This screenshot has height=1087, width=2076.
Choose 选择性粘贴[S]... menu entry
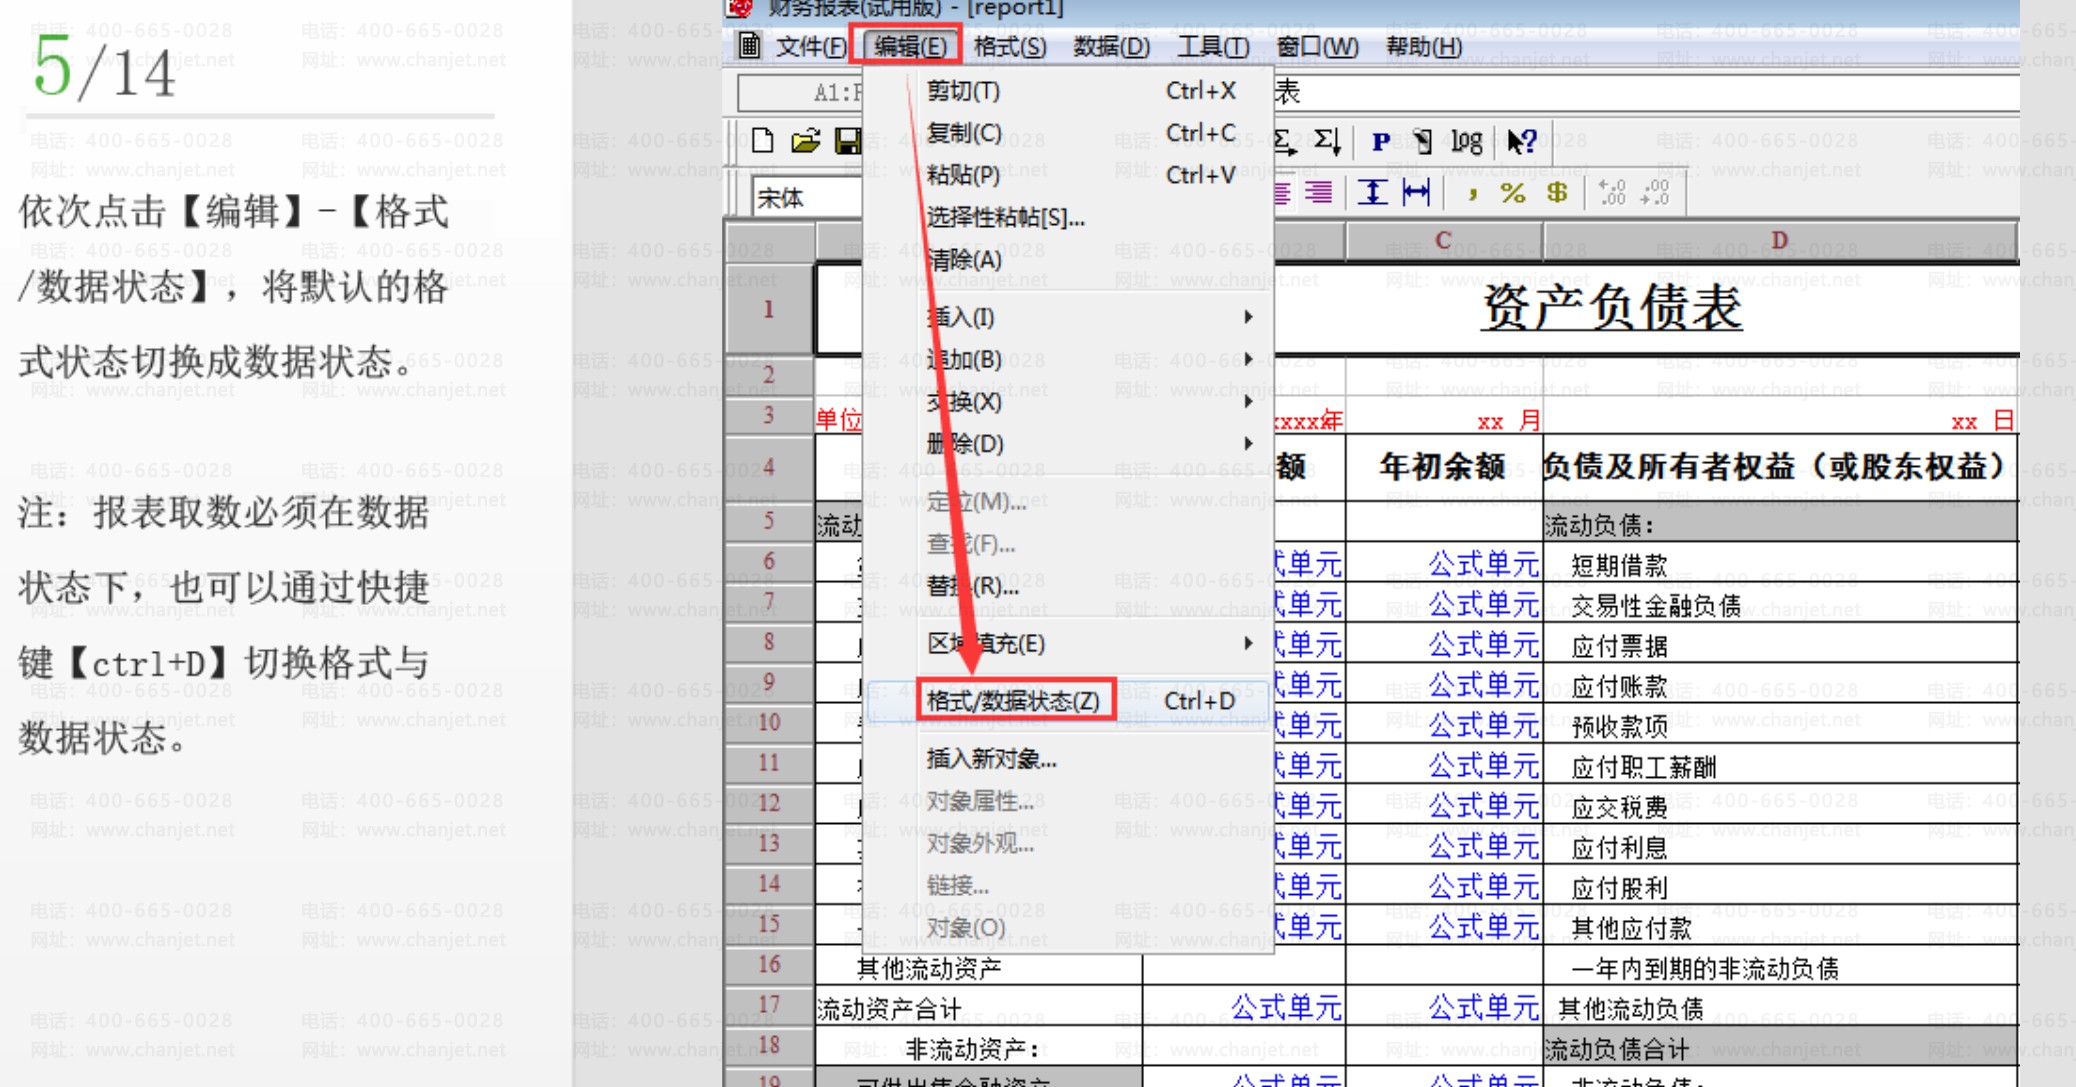[x=1005, y=217]
